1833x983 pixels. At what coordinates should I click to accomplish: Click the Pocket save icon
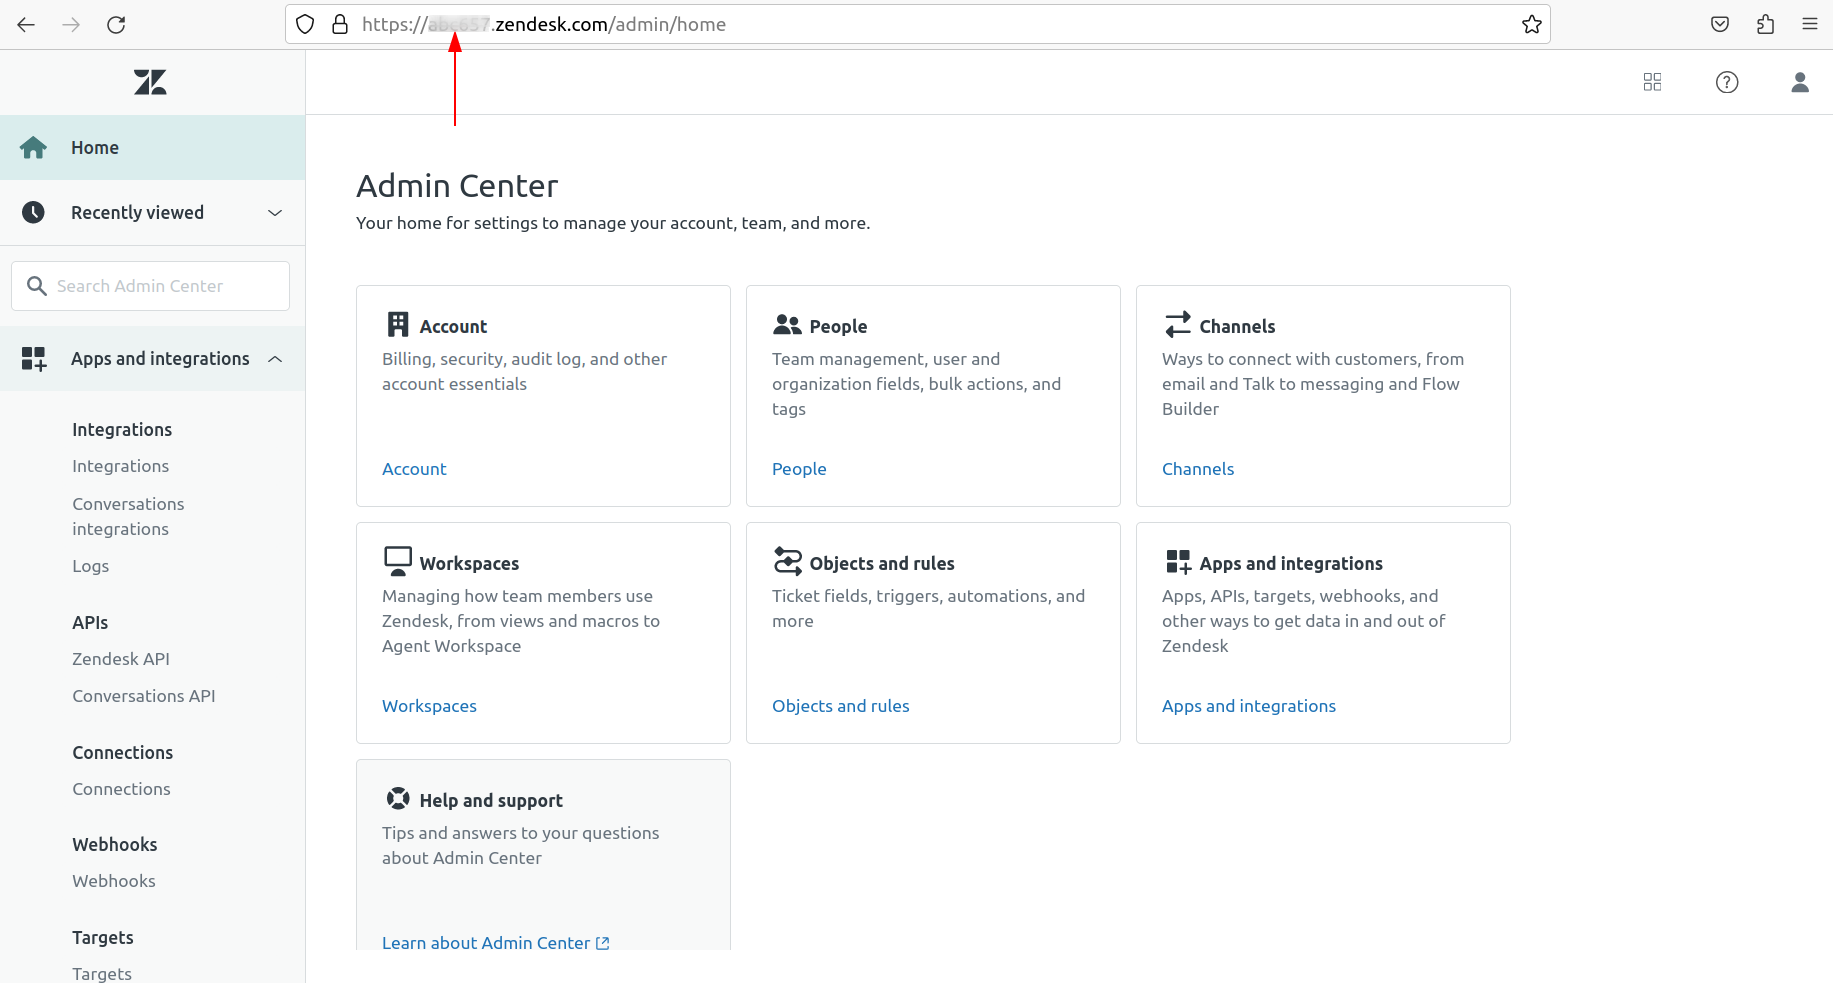(x=1720, y=25)
